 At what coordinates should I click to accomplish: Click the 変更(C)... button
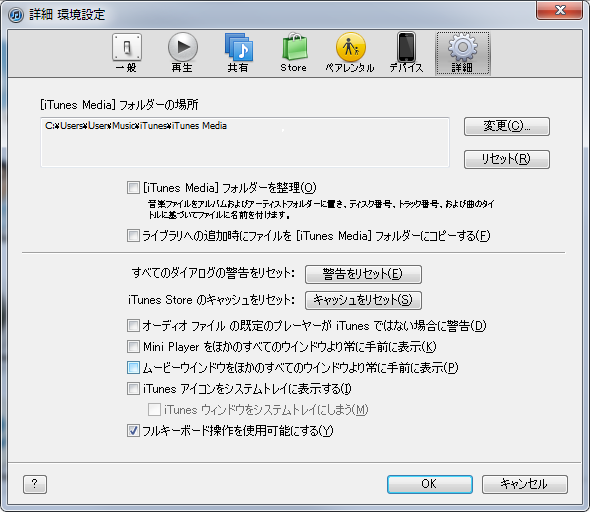pos(506,126)
